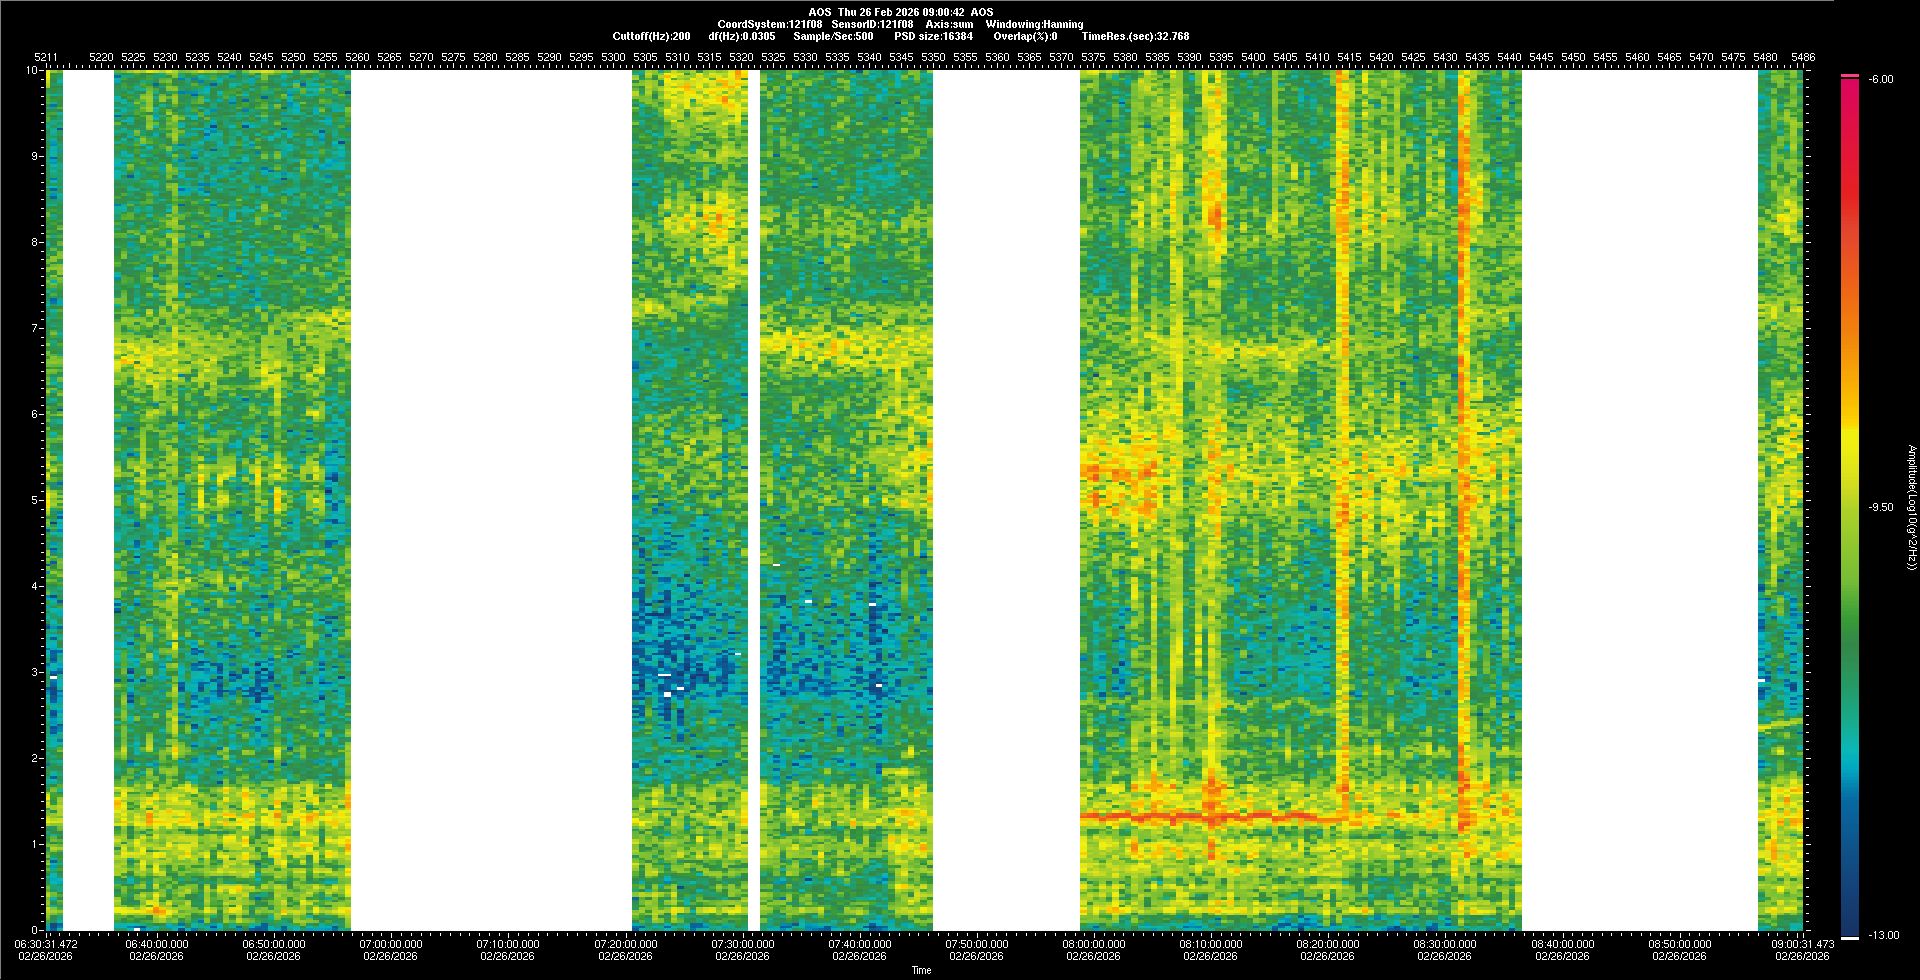Select the "Axis:sum" header text
Viewport: 1920px width, 980px height.
(949, 24)
